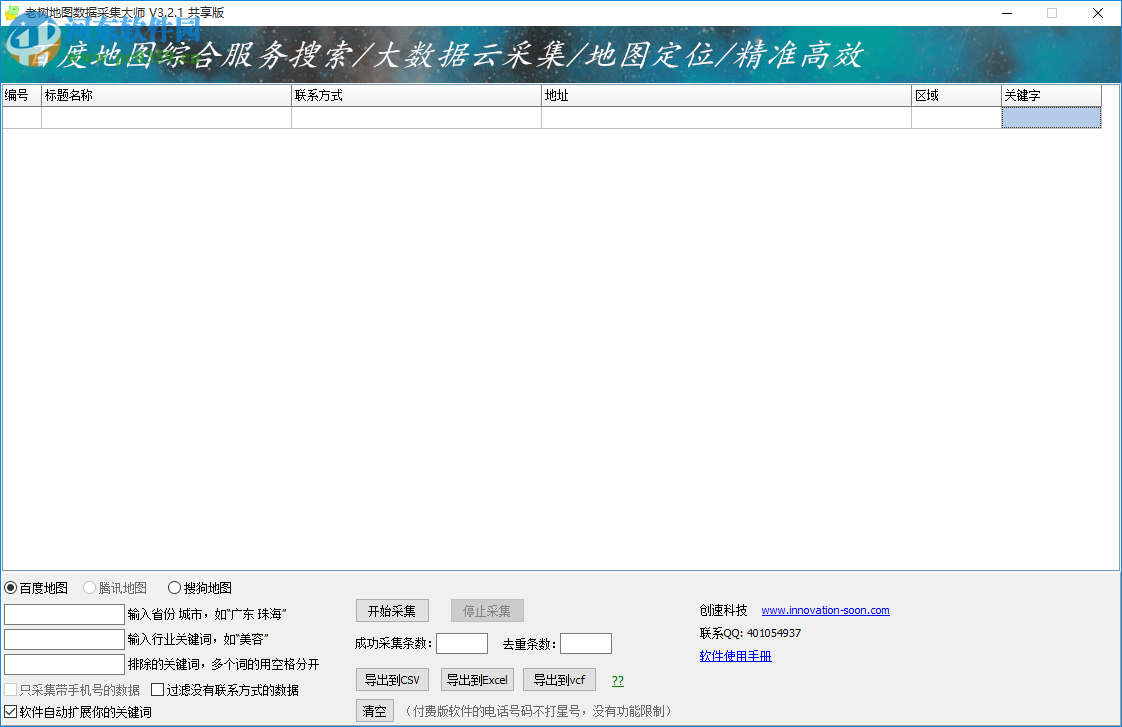
Task: Click the industry keywords input field
Action: pos(63,639)
